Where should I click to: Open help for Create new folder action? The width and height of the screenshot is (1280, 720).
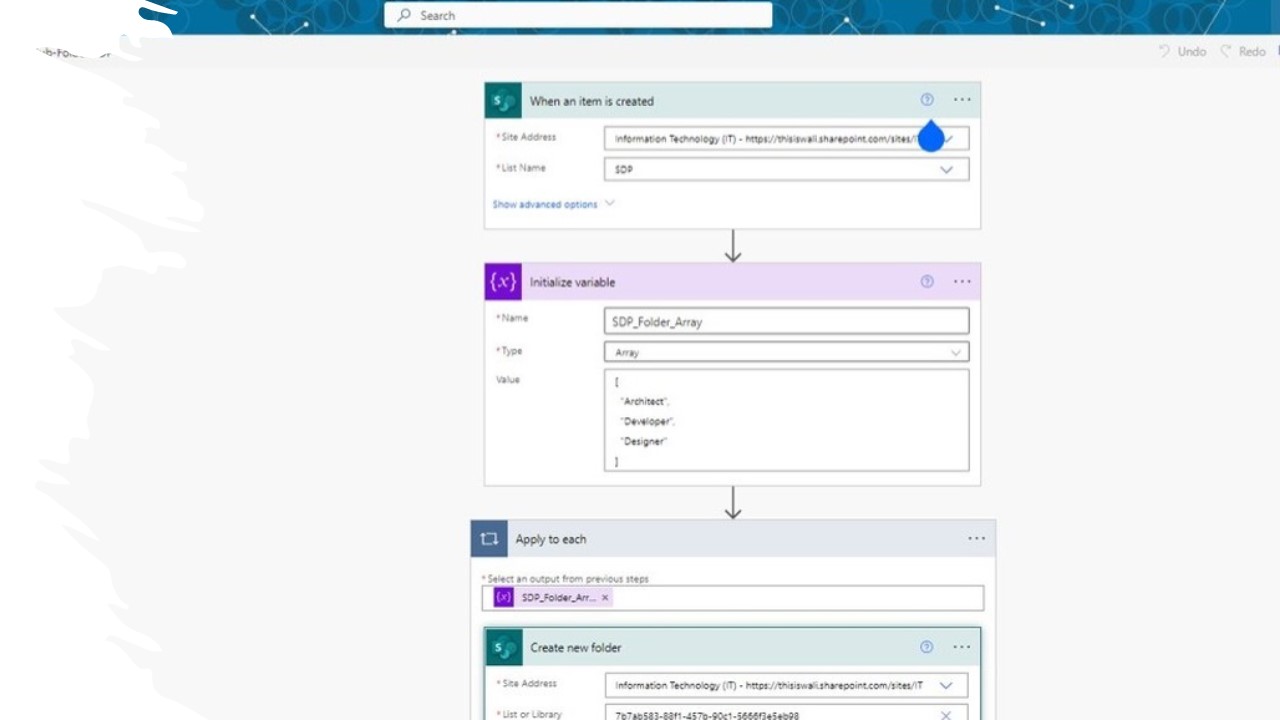[926, 647]
